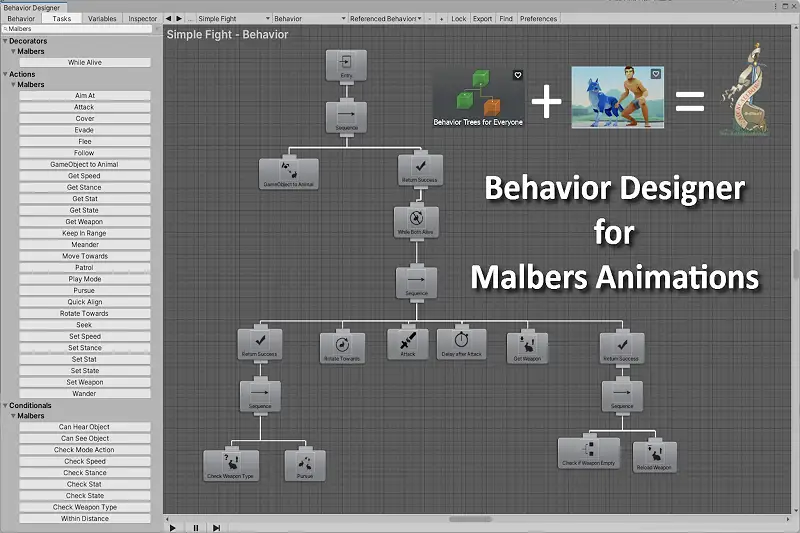
Task: Click the vertical scrollbar of the graph
Action: [x=796, y=264]
